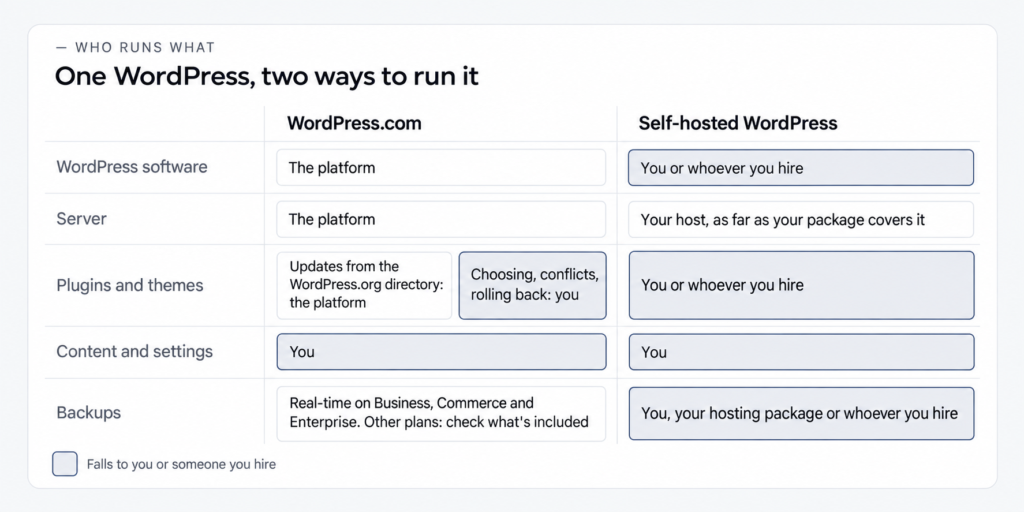Click the 'WordPress software' row label
Viewport: 1024px width, 512px height.
click(x=132, y=167)
